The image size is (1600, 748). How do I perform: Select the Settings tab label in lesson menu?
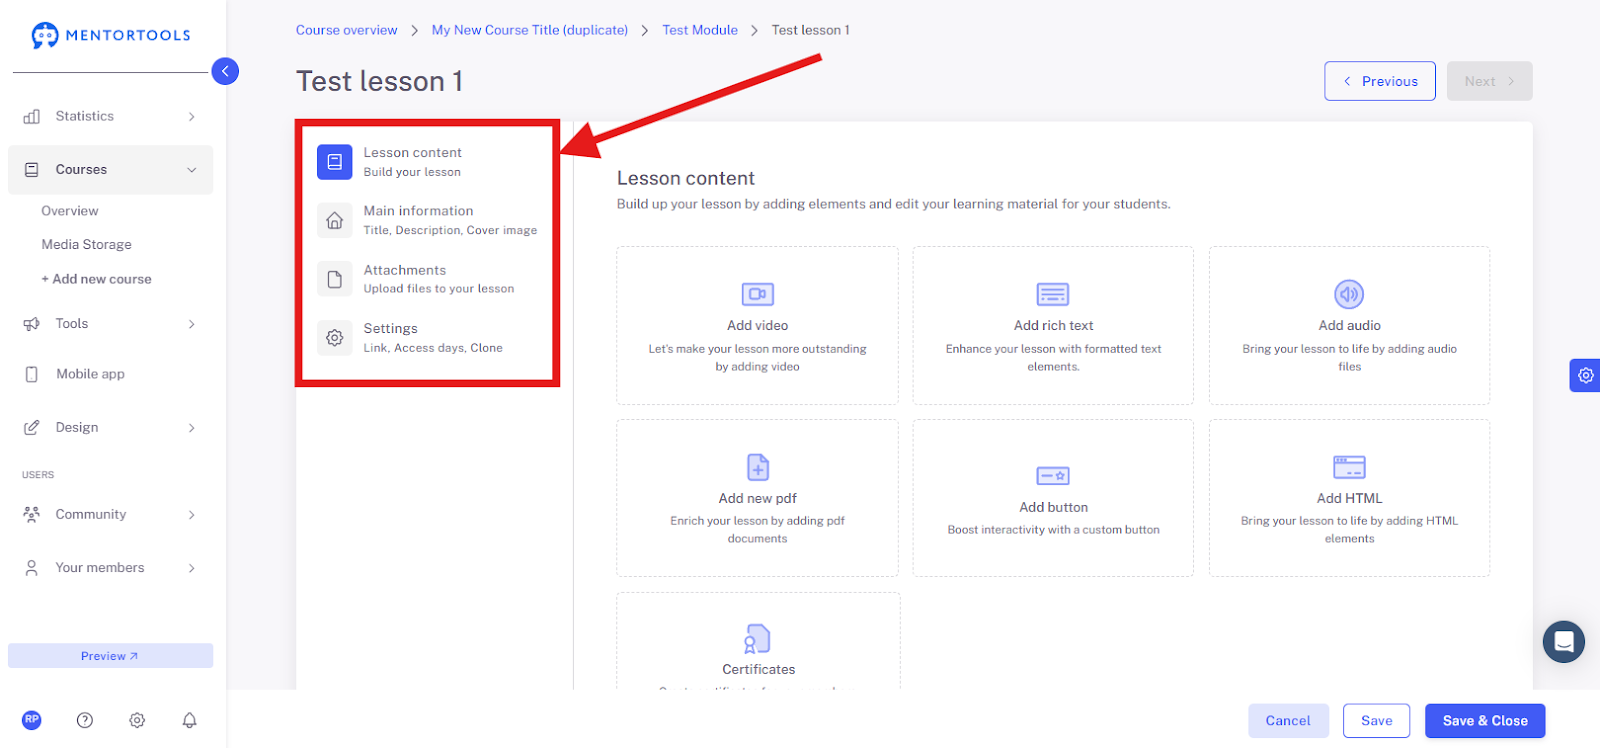(x=391, y=329)
